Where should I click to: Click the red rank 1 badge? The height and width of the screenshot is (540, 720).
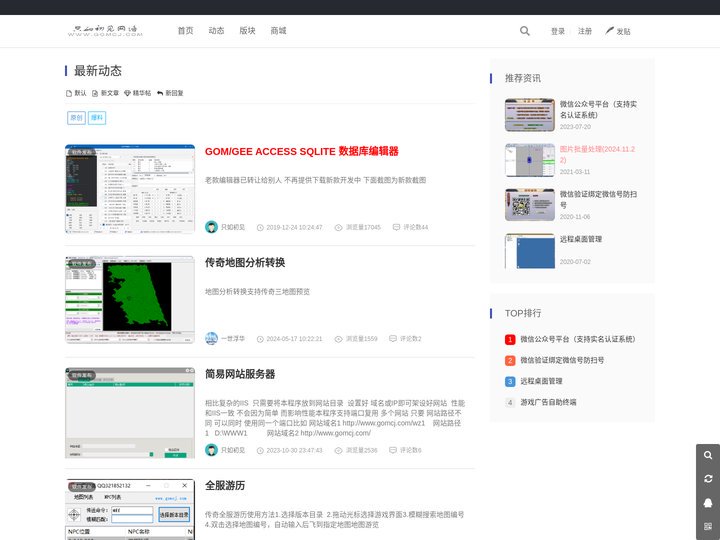click(x=510, y=339)
